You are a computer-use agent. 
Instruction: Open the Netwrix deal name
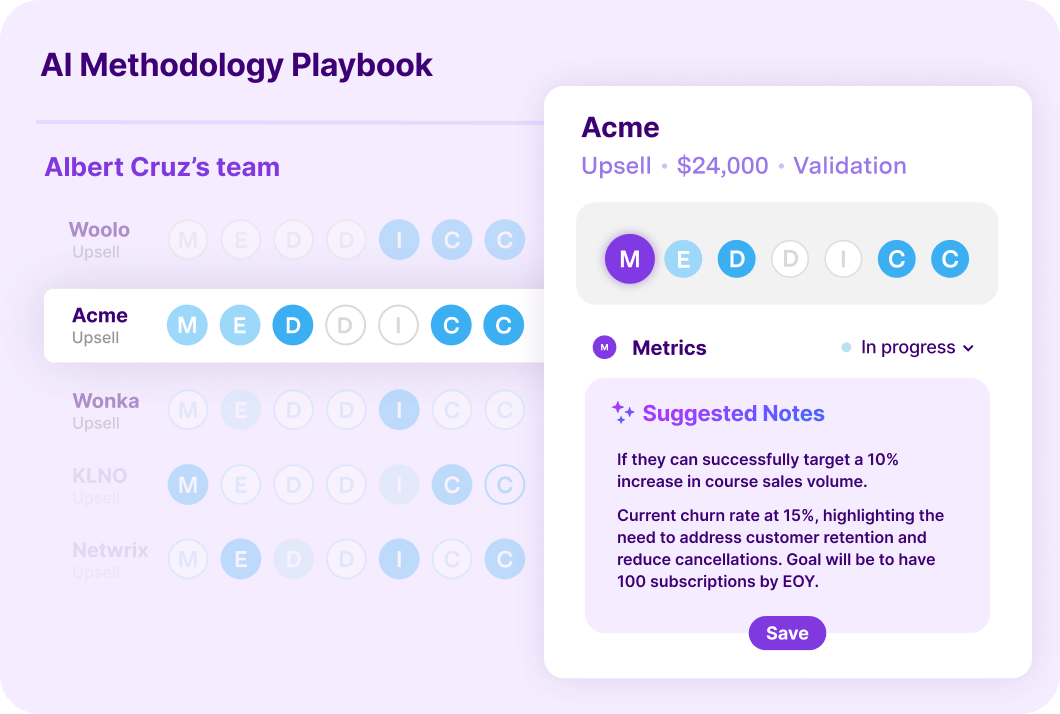(x=110, y=550)
